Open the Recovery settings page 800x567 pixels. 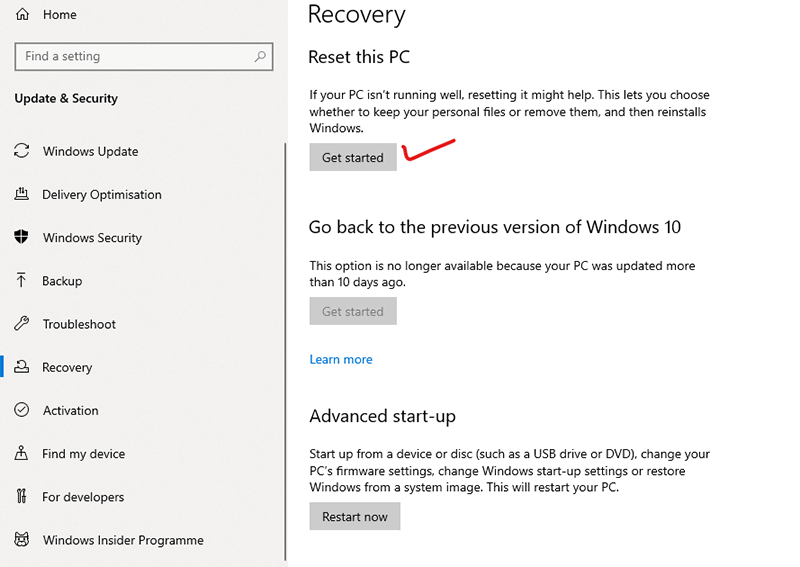(x=67, y=367)
